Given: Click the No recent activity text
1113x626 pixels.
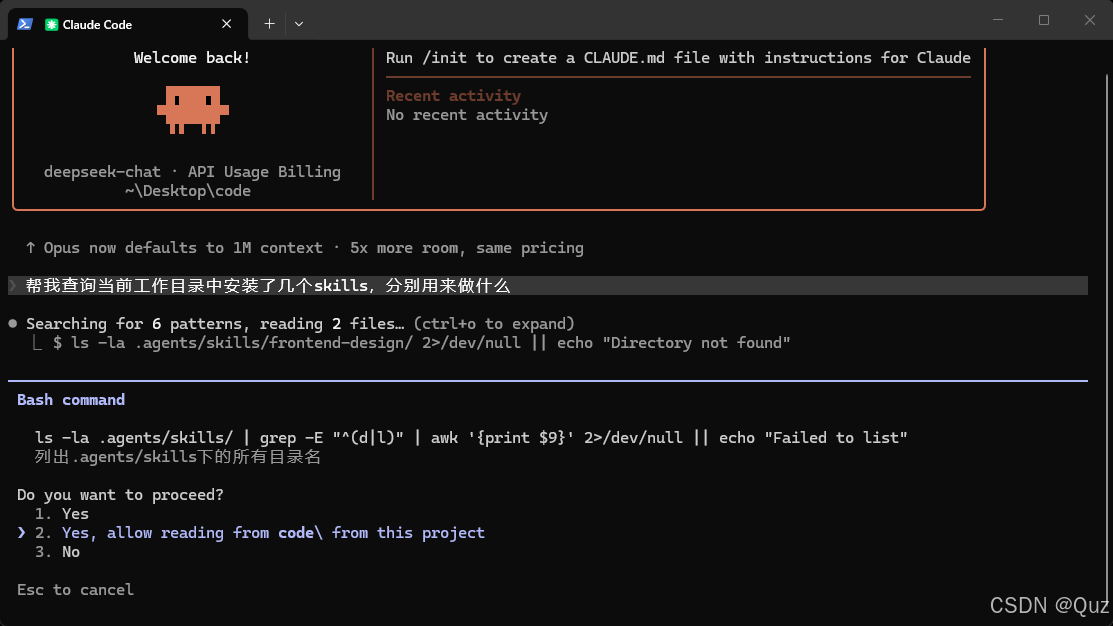Looking at the screenshot, I should tap(467, 115).
